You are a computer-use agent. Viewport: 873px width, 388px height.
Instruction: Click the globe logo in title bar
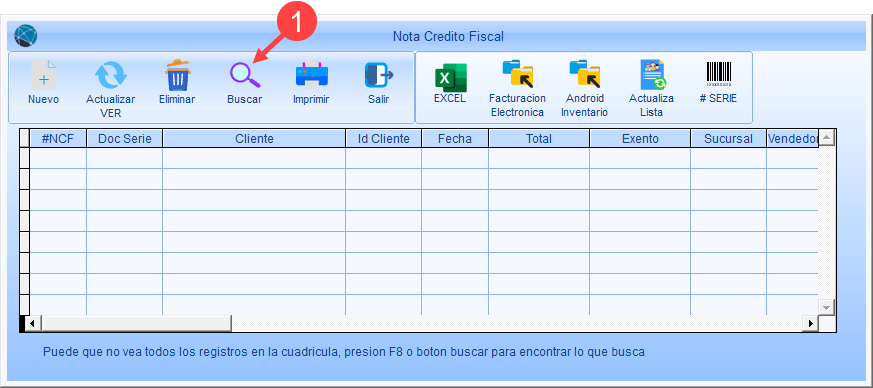click(25, 36)
